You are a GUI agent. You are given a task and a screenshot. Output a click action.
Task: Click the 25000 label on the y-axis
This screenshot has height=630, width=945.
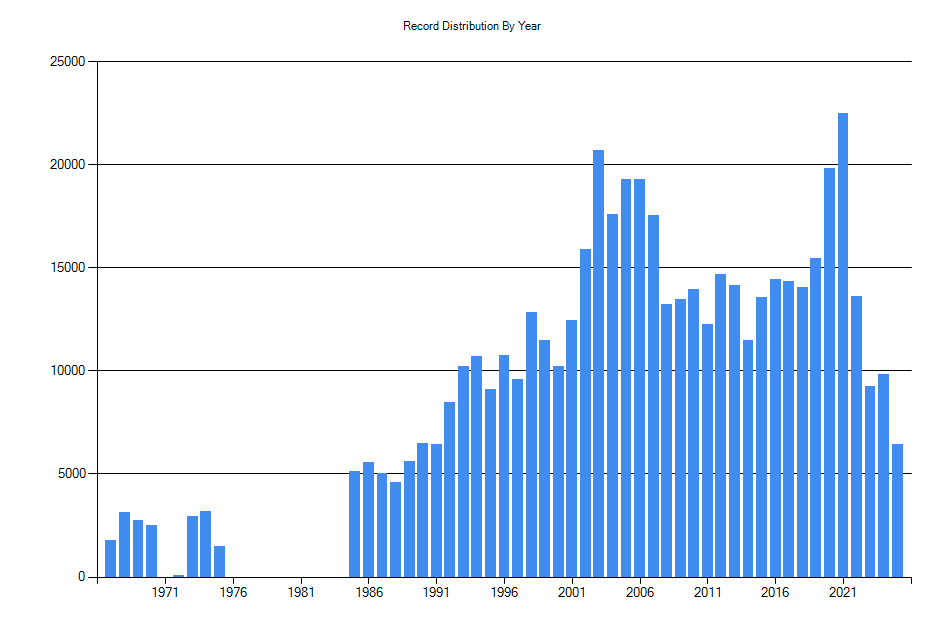coord(68,62)
